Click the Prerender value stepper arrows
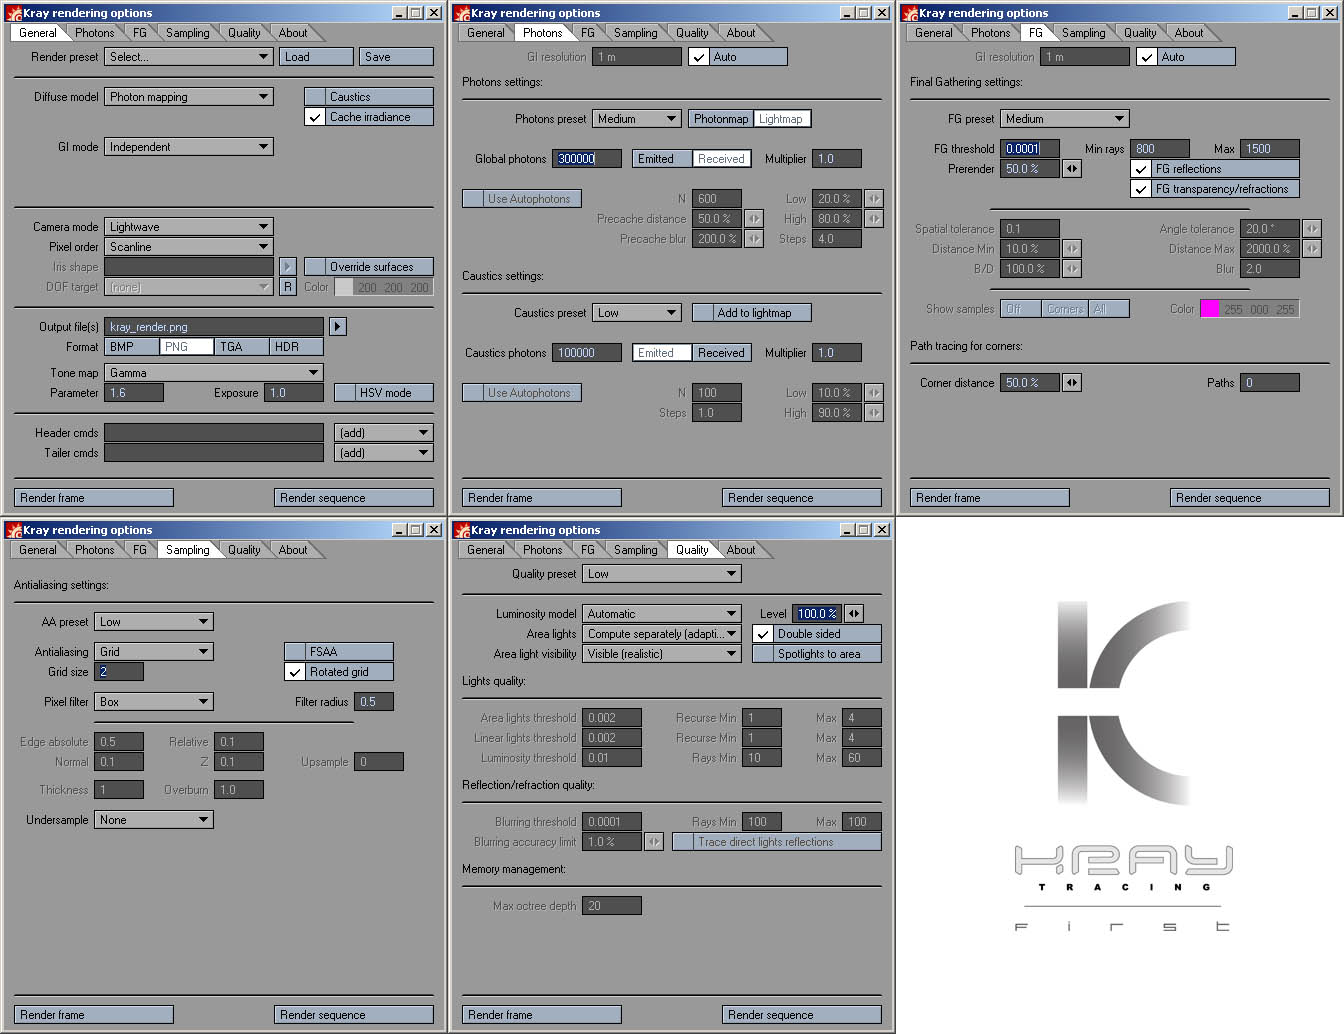The height and width of the screenshot is (1034, 1344). pos(1071,168)
